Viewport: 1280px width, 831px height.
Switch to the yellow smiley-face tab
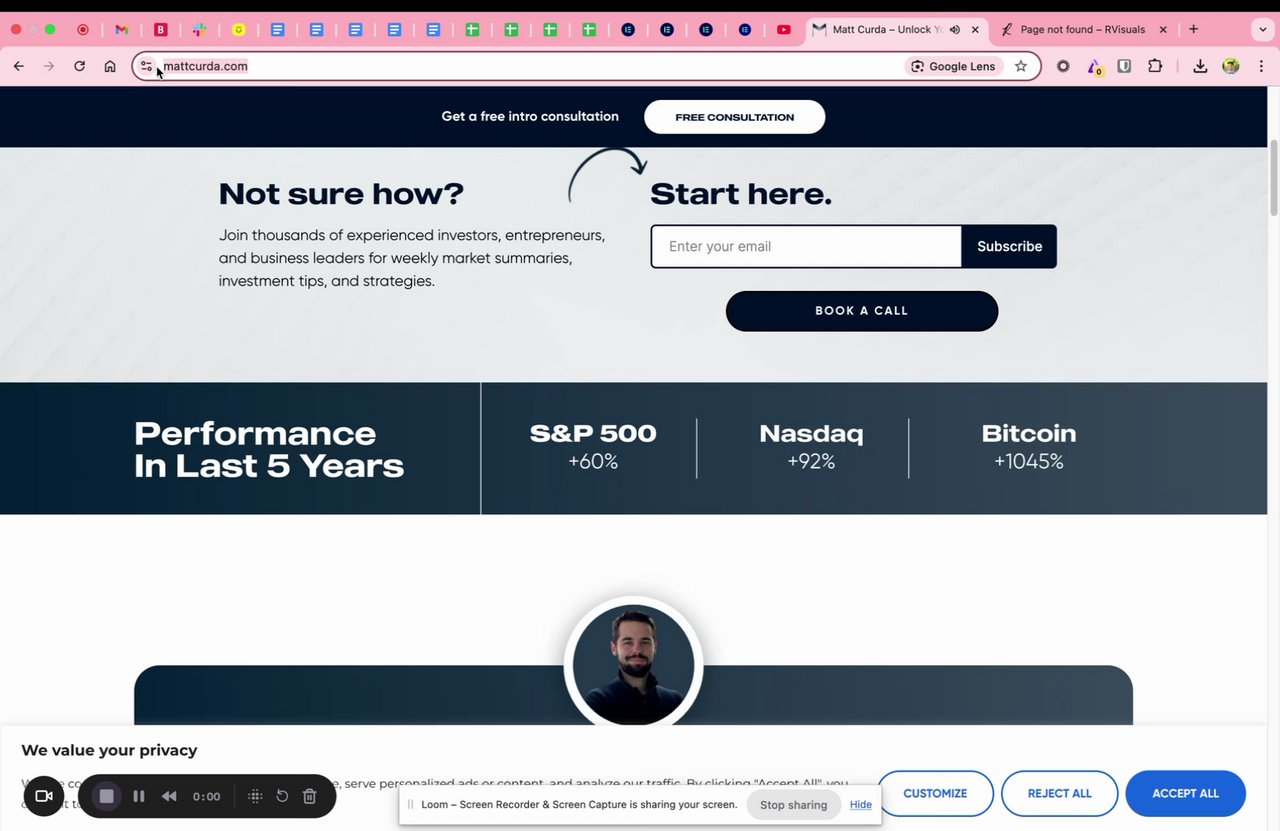[x=238, y=30]
